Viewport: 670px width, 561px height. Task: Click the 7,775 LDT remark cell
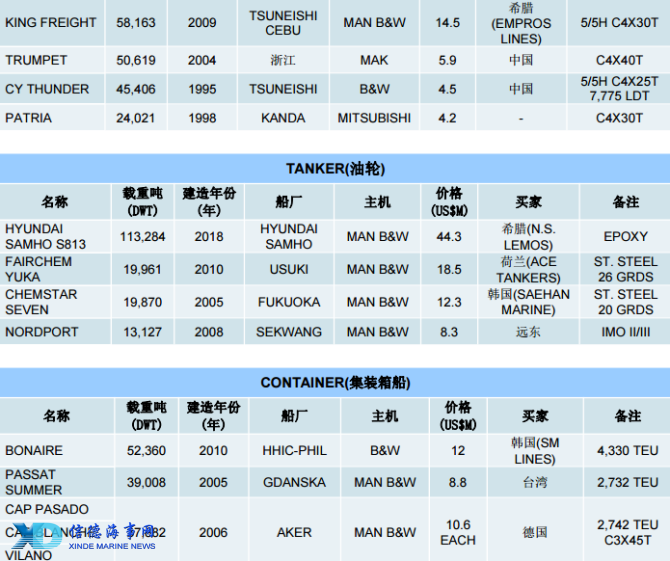click(619, 89)
